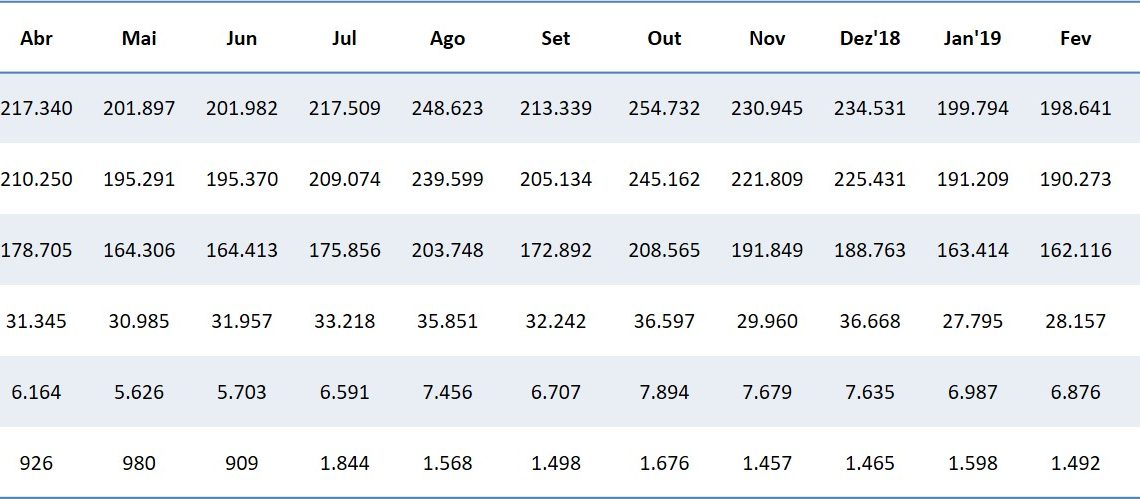
Task: Click the Dez'18 column header
Action: (x=870, y=39)
